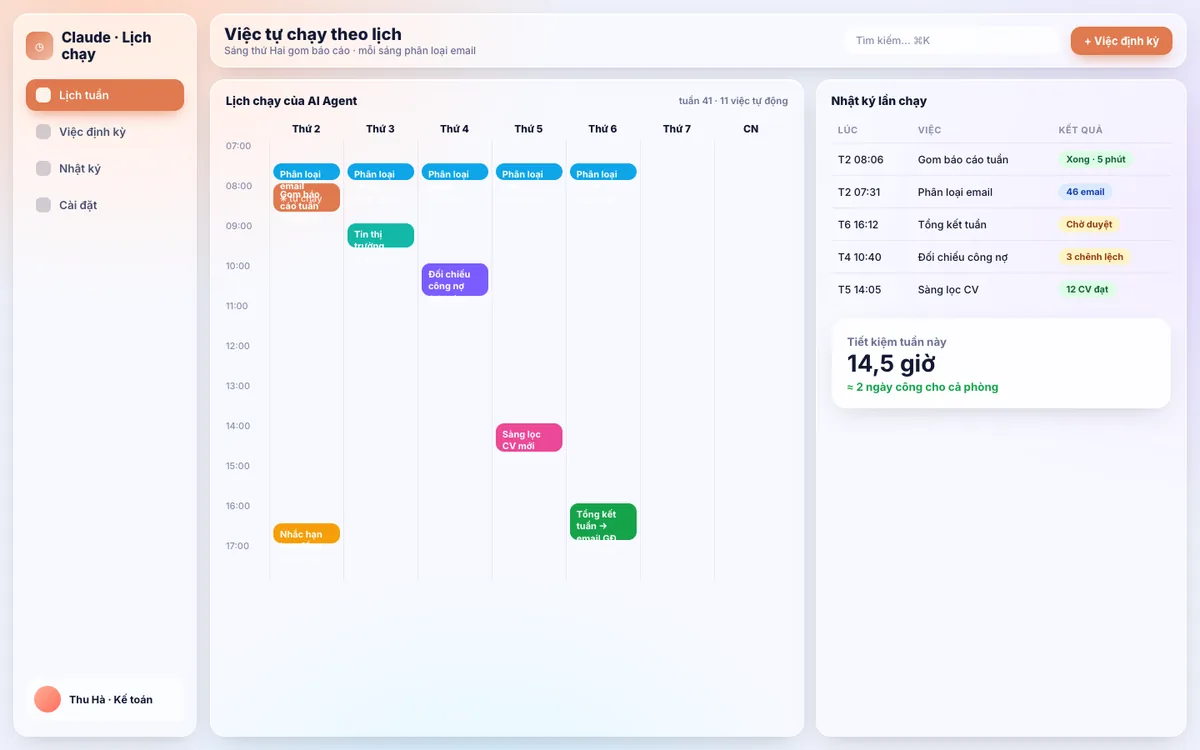Open the purple Đối chiếu công nợ event
The width and height of the screenshot is (1200, 750).
(x=454, y=279)
